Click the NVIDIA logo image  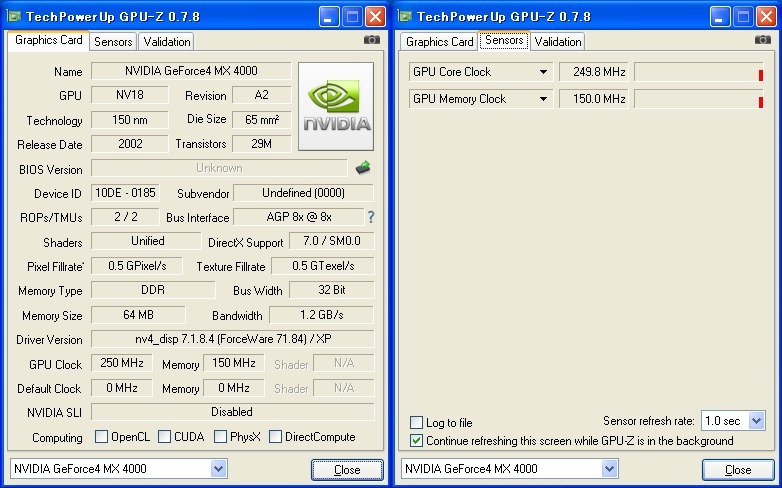tap(336, 106)
